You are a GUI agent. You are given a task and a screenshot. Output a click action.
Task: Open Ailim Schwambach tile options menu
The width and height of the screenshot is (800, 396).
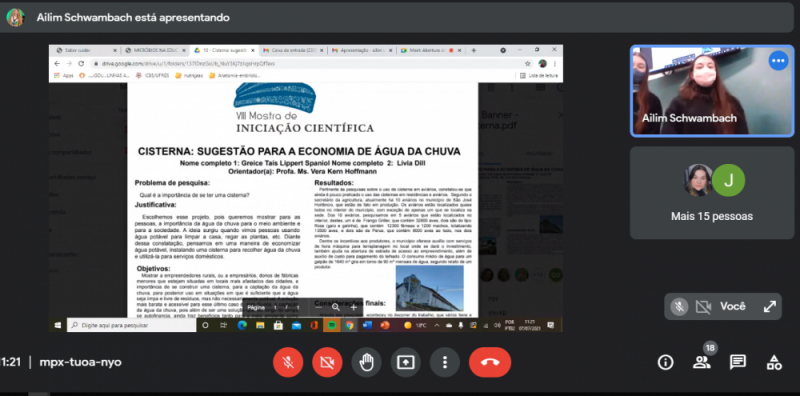coord(779,61)
